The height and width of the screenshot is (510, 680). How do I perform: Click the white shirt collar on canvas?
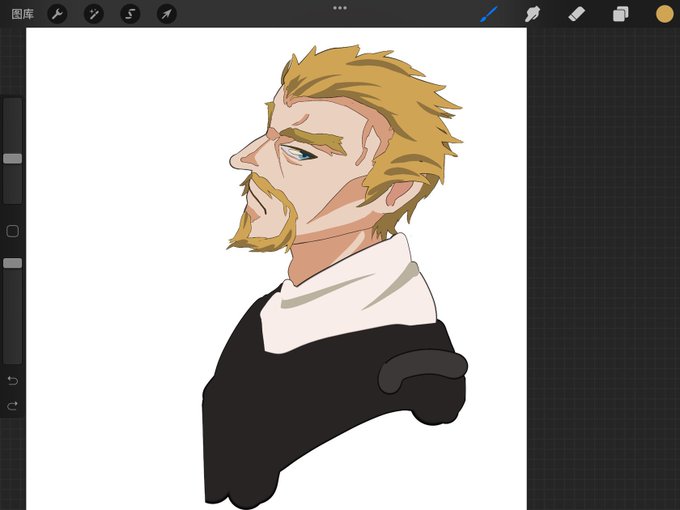point(349,299)
